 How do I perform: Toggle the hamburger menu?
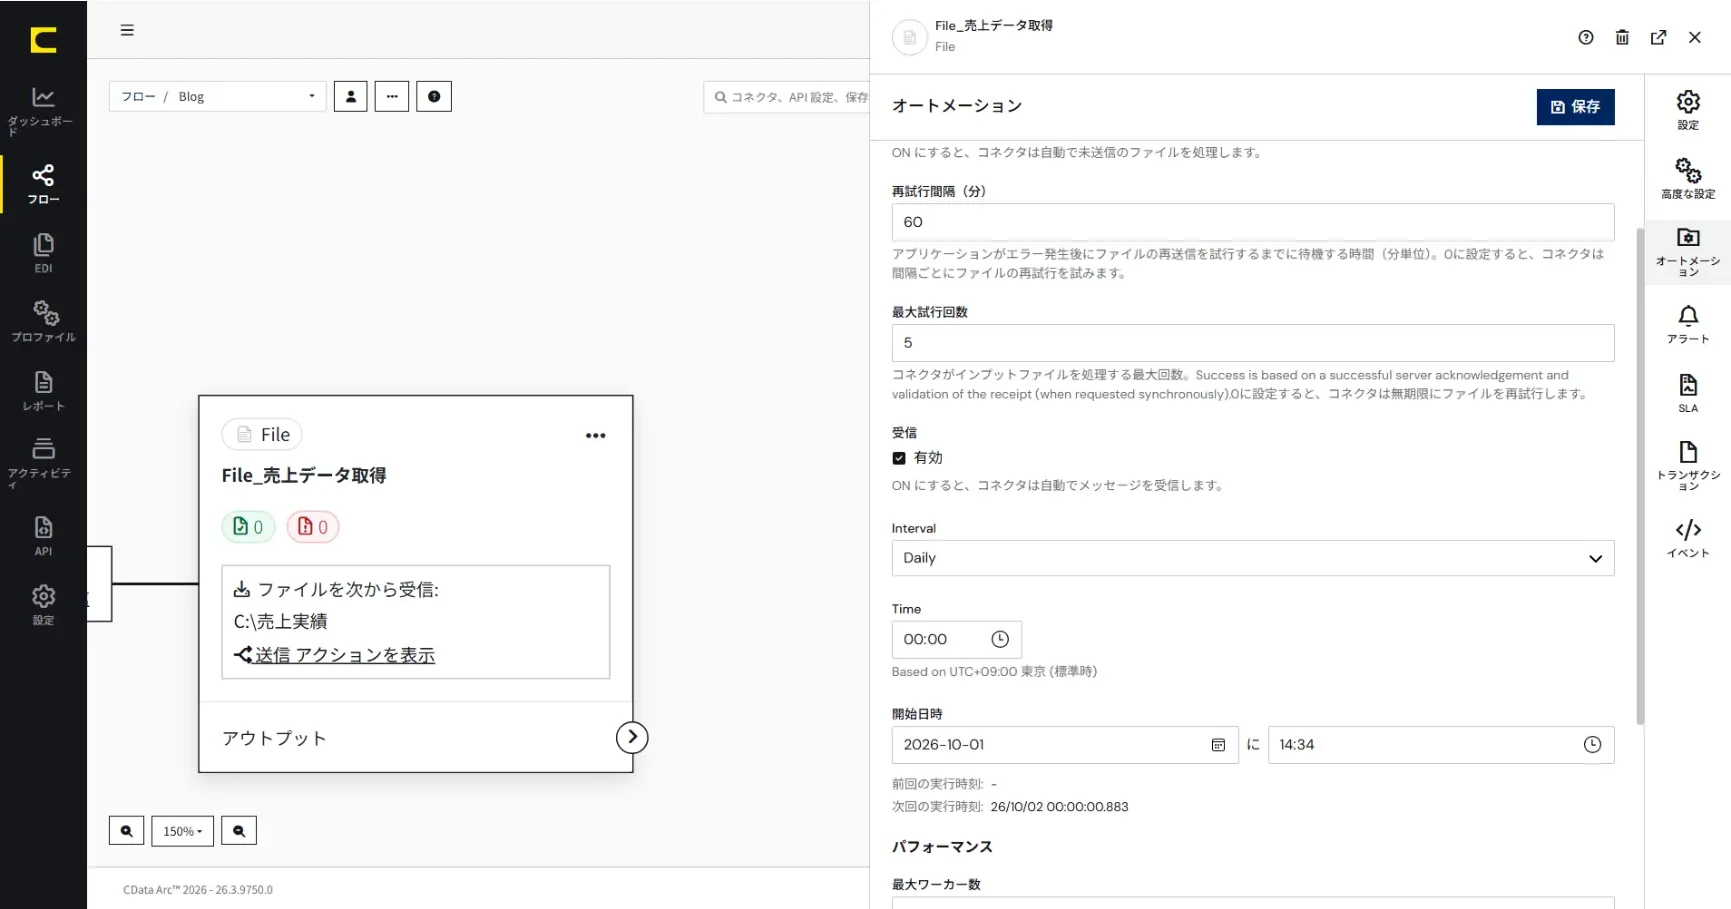(x=127, y=30)
